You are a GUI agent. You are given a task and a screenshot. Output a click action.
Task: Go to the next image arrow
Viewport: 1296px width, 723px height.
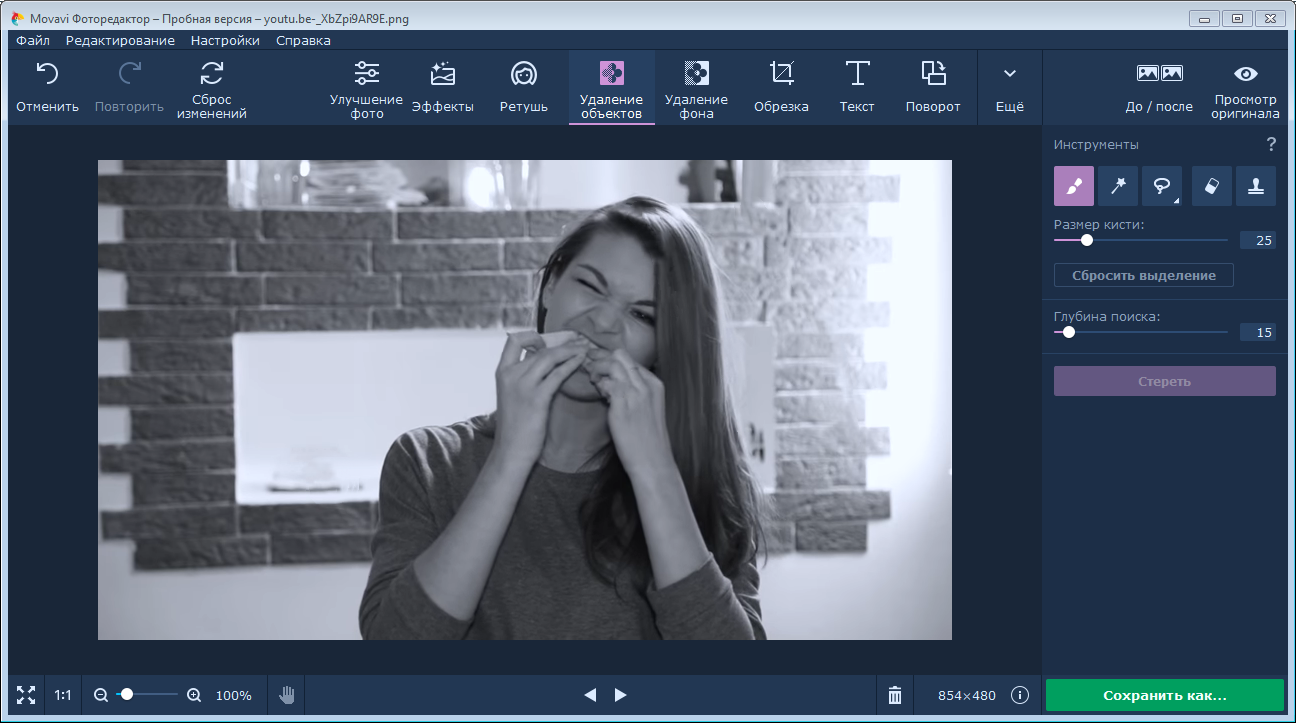pyautogui.click(x=621, y=695)
